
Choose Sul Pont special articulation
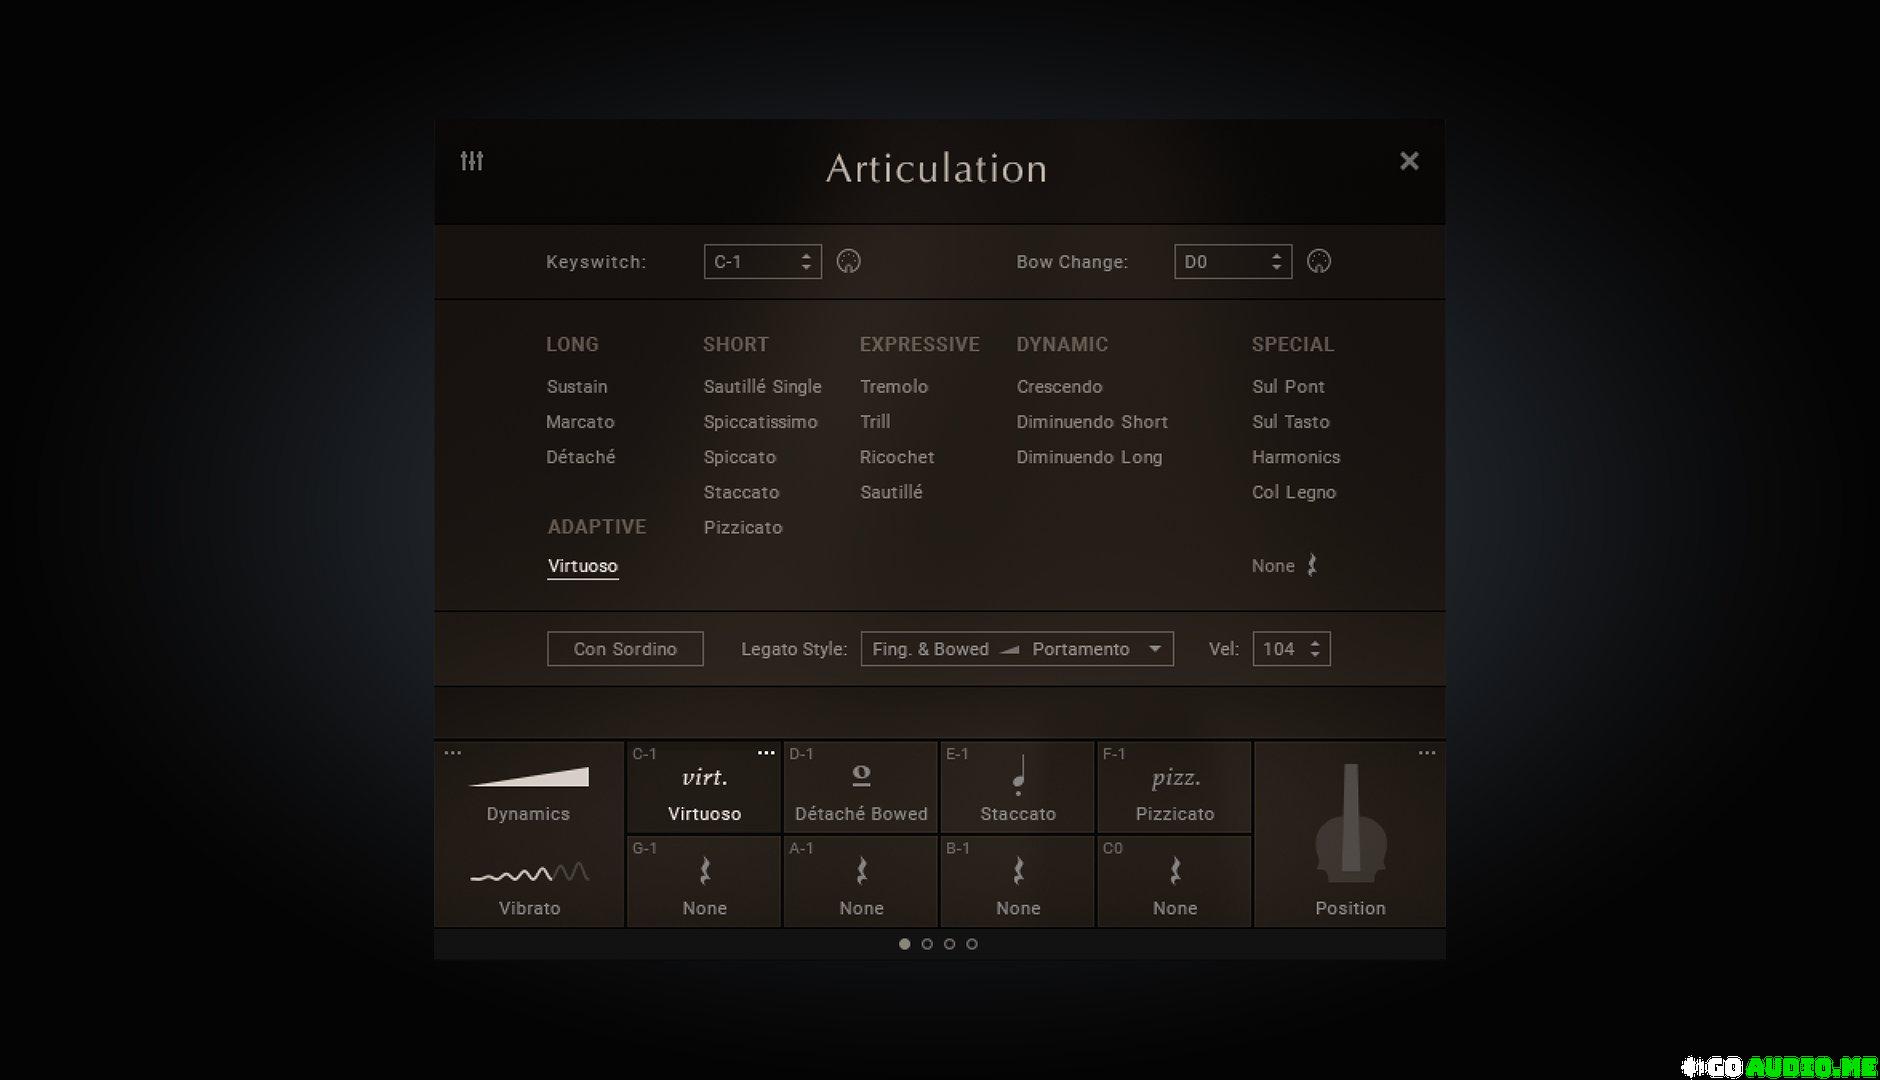(x=1288, y=387)
